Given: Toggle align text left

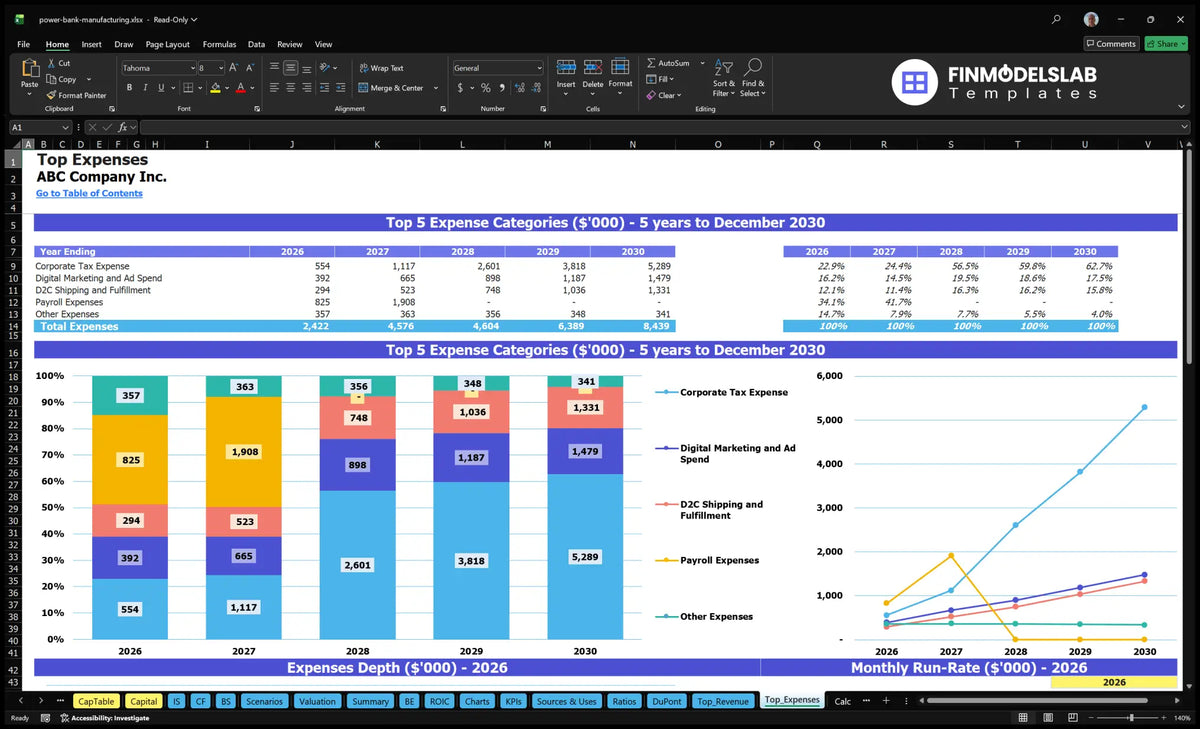Looking at the screenshot, I should tap(274, 88).
